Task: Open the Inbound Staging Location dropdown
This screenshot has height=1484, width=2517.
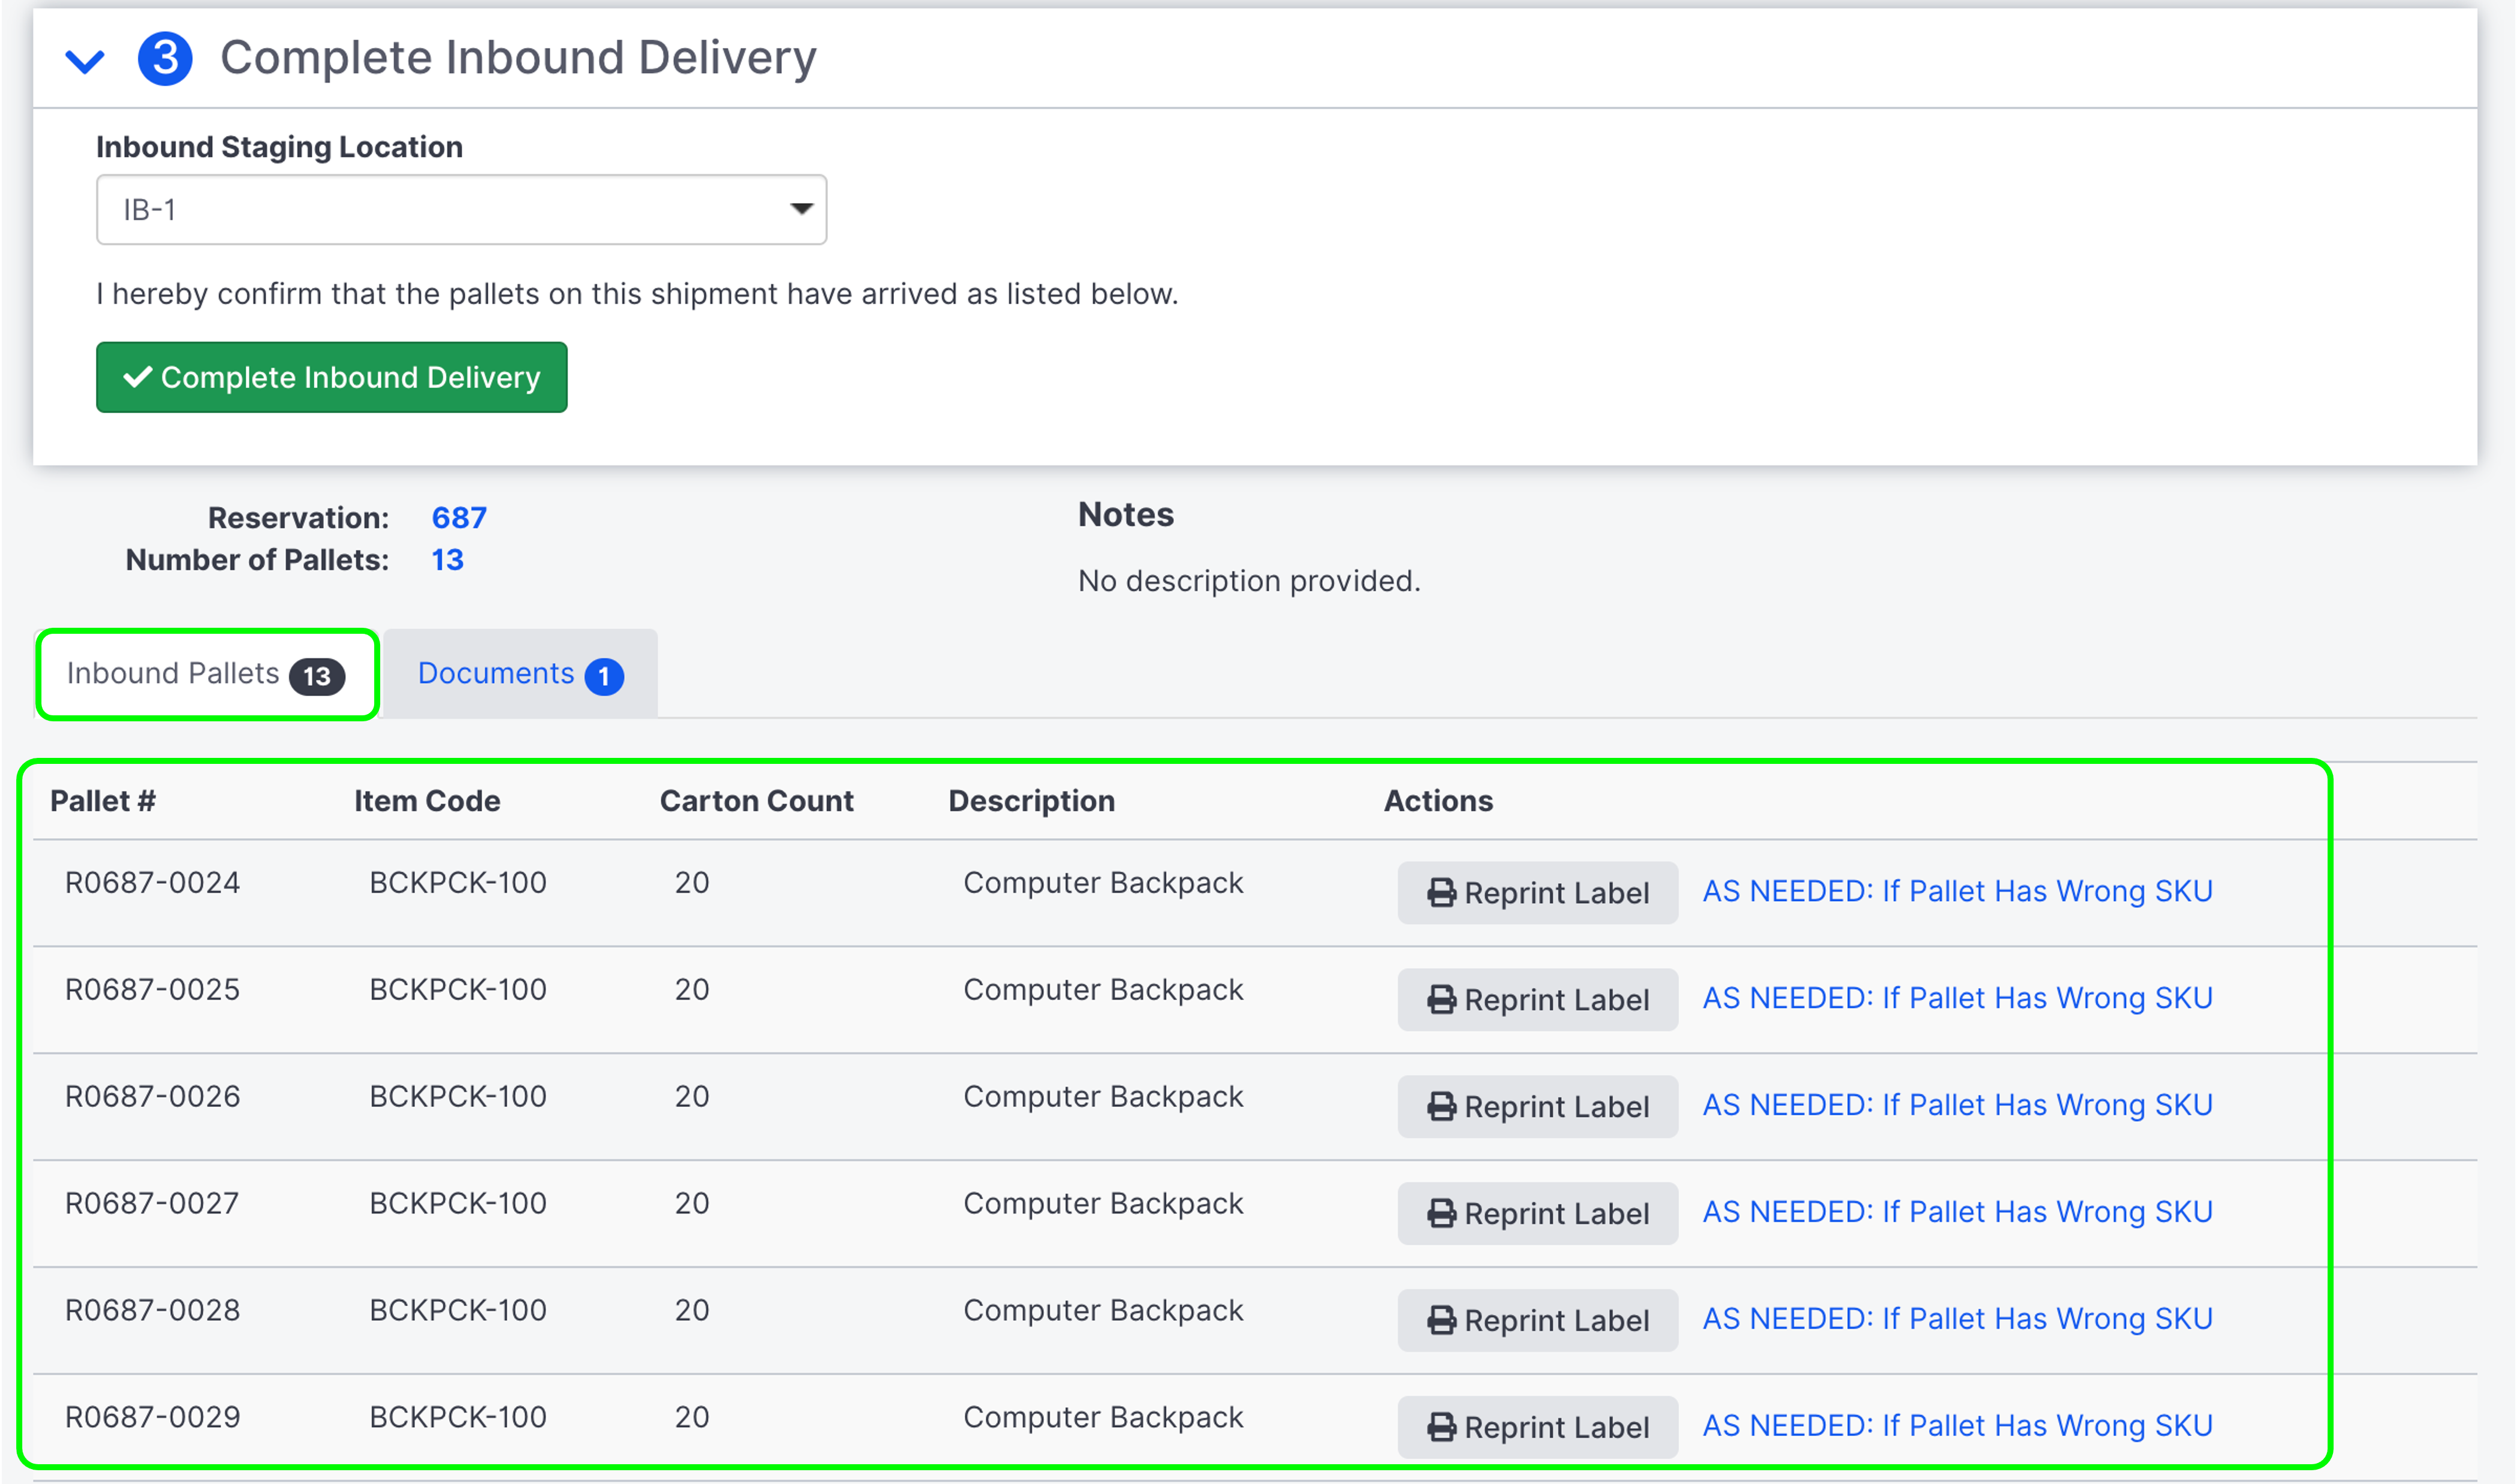Action: [x=802, y=209]
